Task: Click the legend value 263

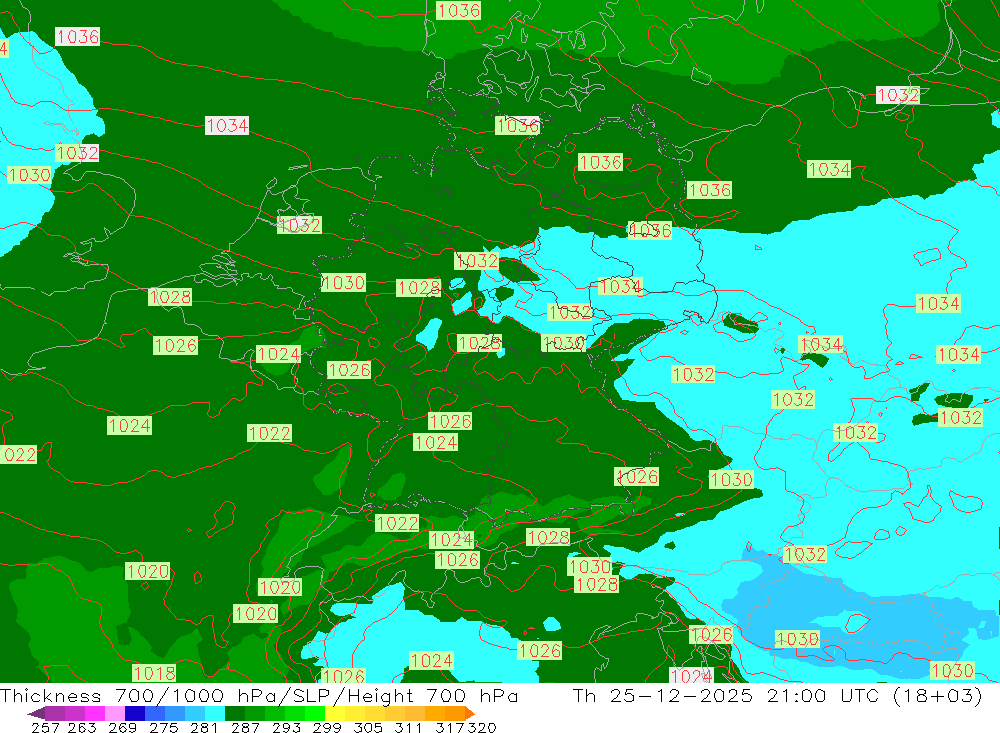Action: pyautogui.click(x=81, y=727)
